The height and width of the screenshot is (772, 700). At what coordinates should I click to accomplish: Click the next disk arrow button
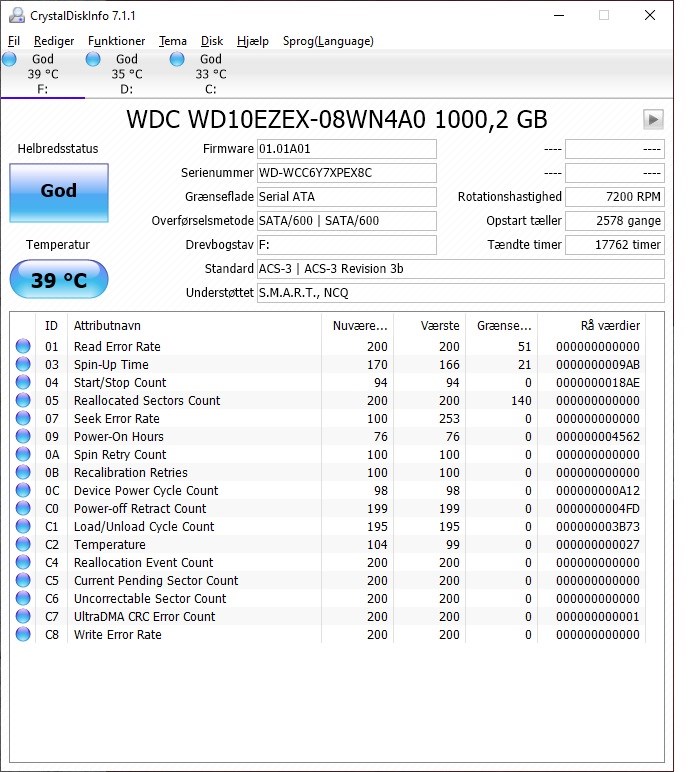coord(653,119)
